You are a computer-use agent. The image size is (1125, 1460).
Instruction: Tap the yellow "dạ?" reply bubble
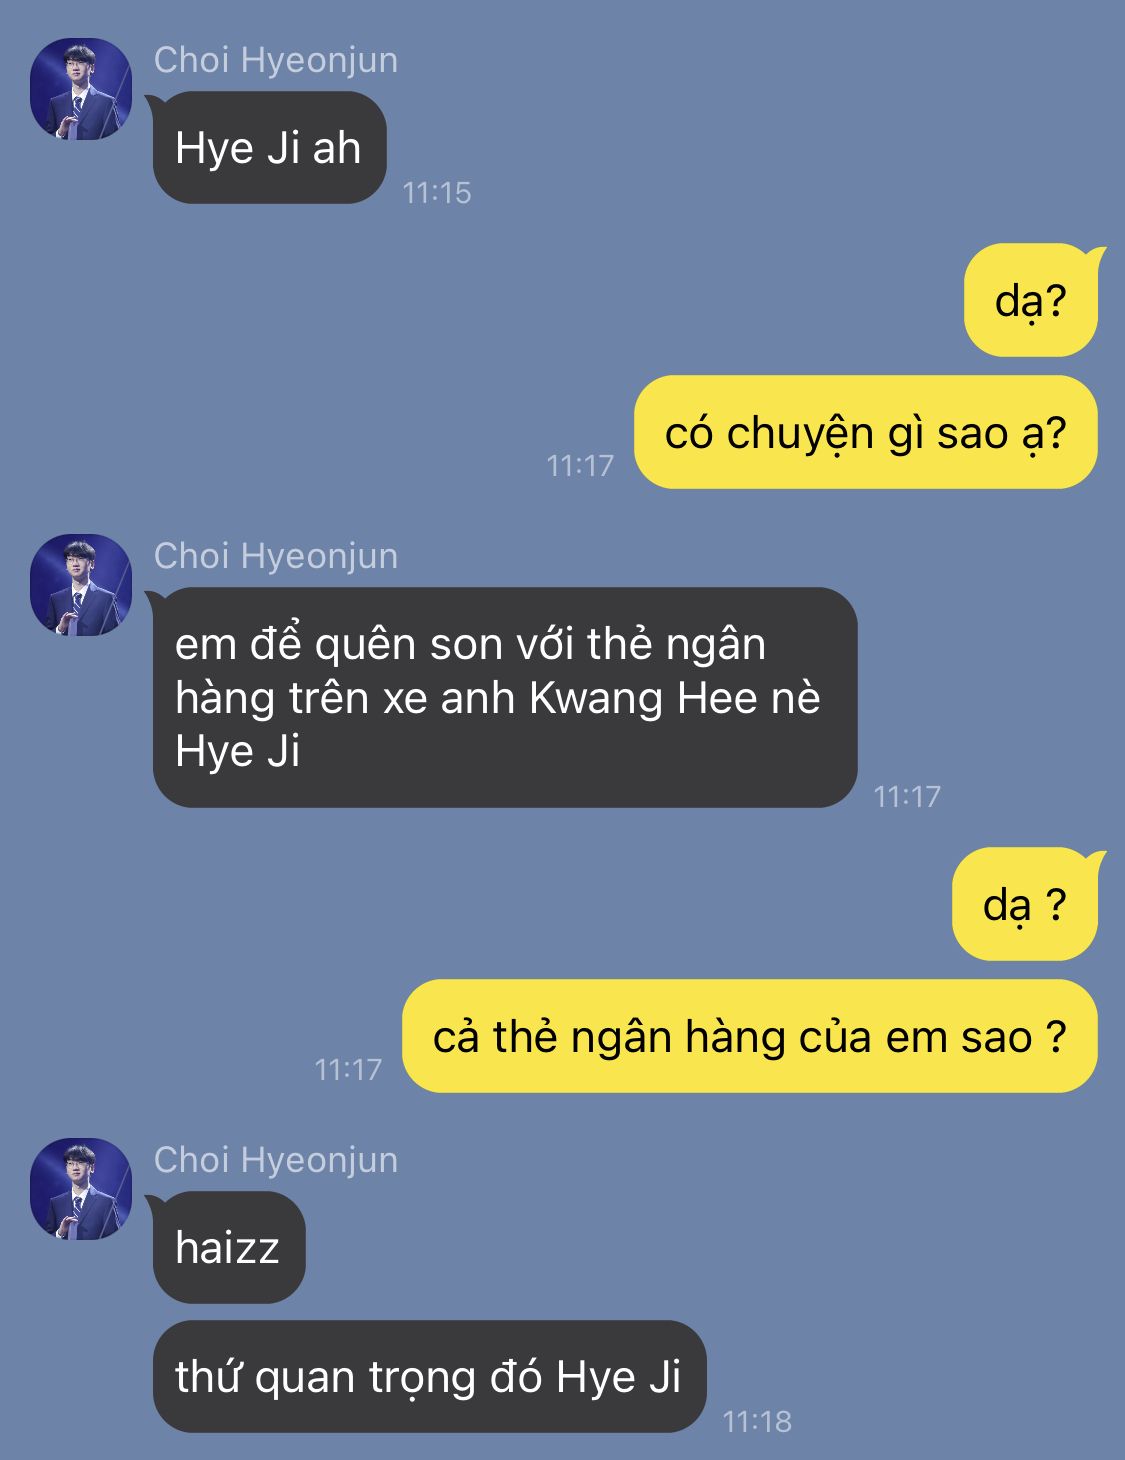point(1030,300)
